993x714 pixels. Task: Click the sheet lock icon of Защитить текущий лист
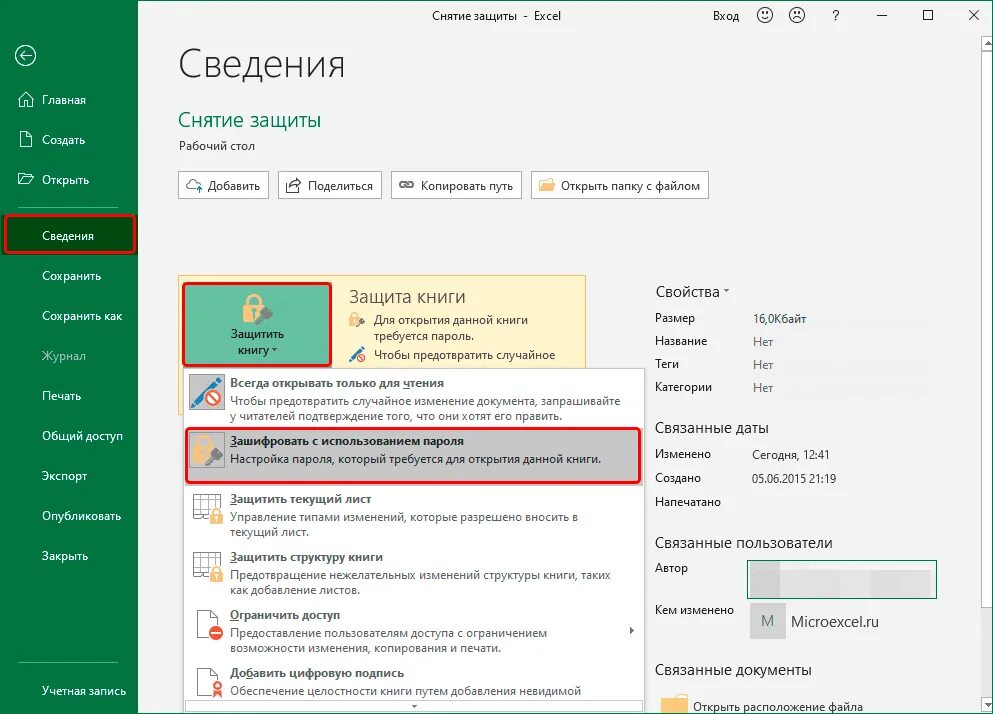pos(207,508)
